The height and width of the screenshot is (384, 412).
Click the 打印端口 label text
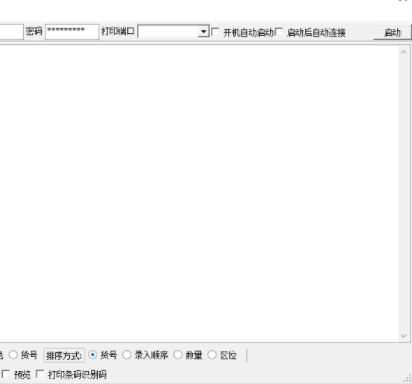[118, 31]
